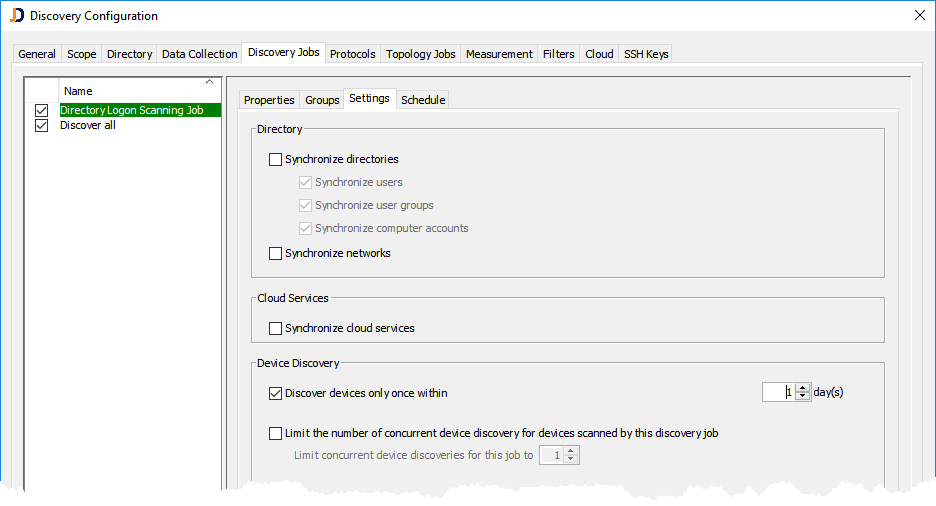Go to the Topology Jobs tab
936x506 pixels.
tap(420, 54)
